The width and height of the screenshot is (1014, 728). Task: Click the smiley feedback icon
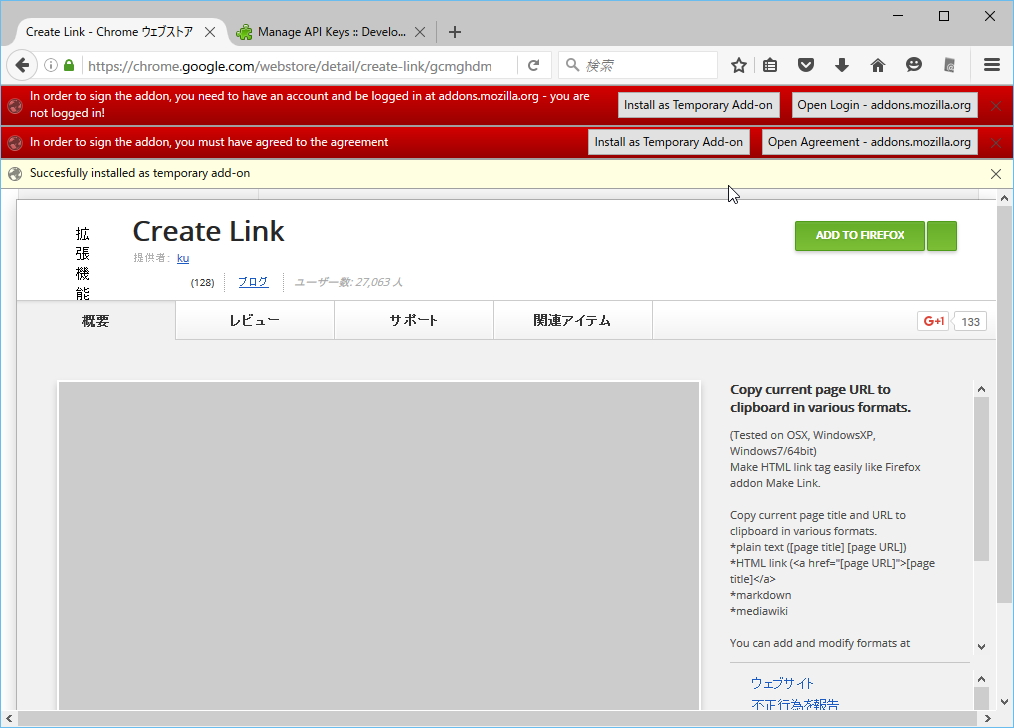[x=914, y=64]
